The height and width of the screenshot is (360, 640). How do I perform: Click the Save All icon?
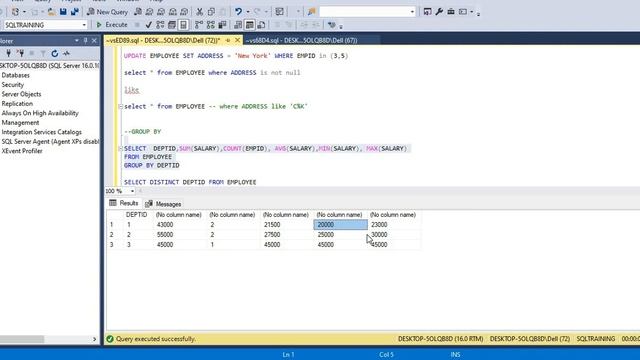pyautogui.click(x=75, y=12)
